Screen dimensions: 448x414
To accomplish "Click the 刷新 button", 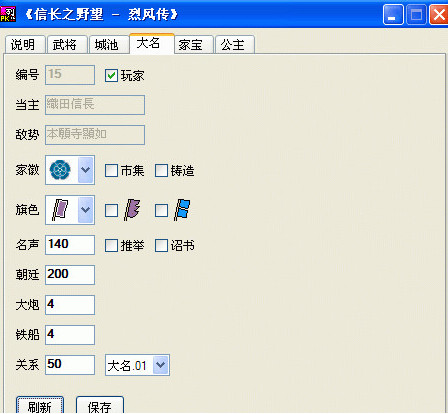I will click(40, 406).
